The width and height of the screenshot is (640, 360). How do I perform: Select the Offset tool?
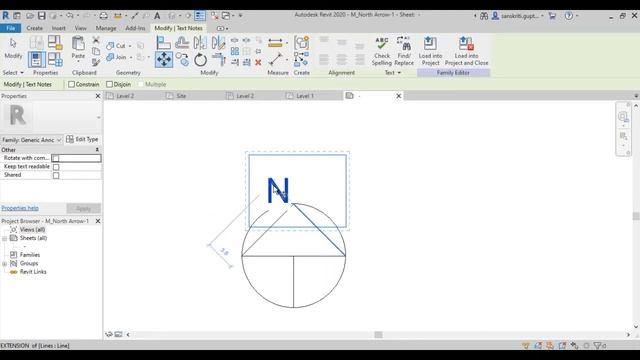pos(182,42)
